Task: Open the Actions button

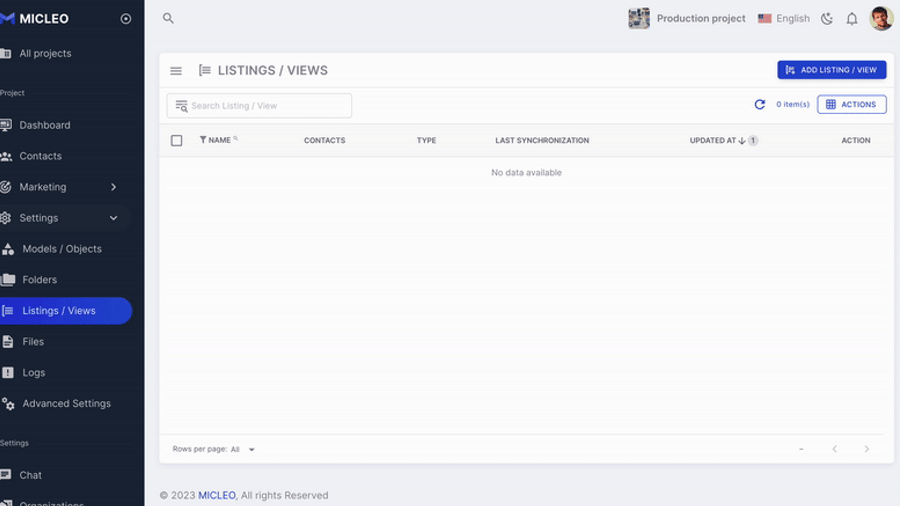Action: click(x=852, y=104)
